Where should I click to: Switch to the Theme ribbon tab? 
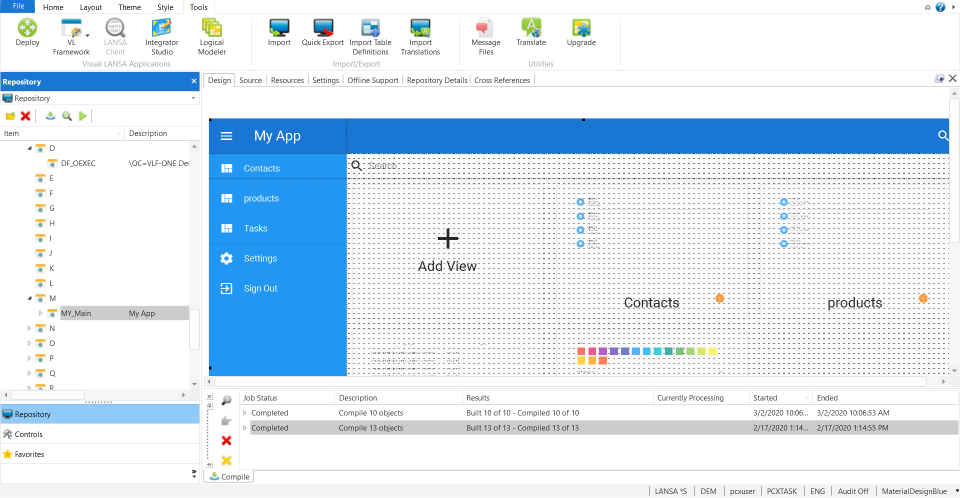tap(129, 7)
